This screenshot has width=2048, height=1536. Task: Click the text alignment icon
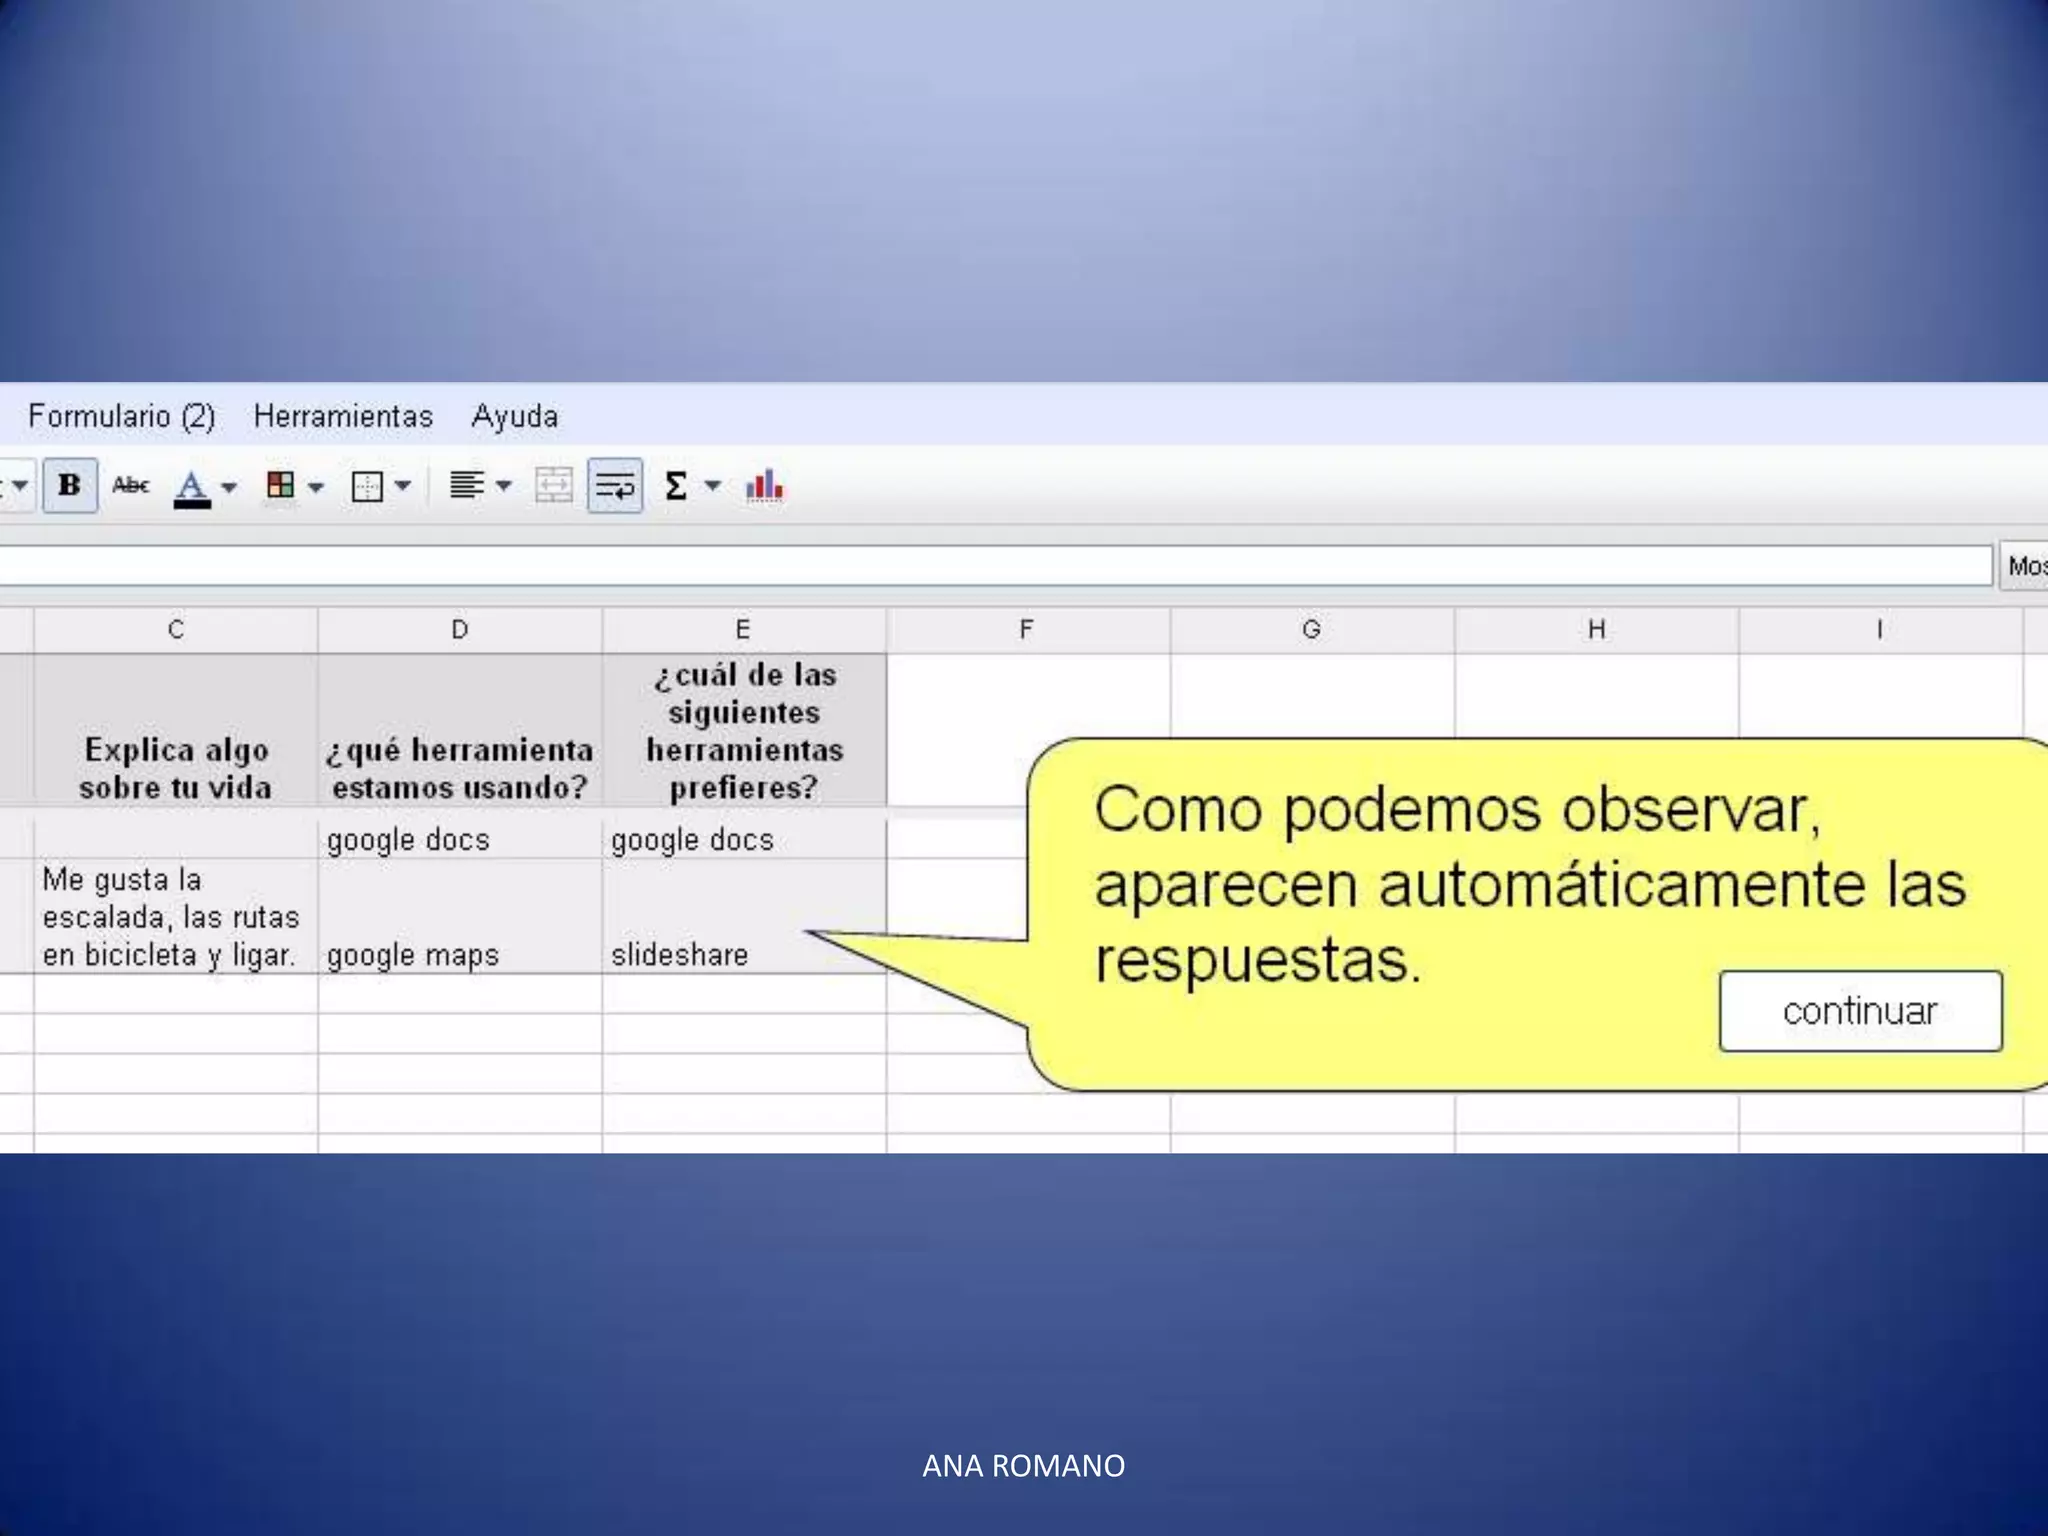click(466, 486)
